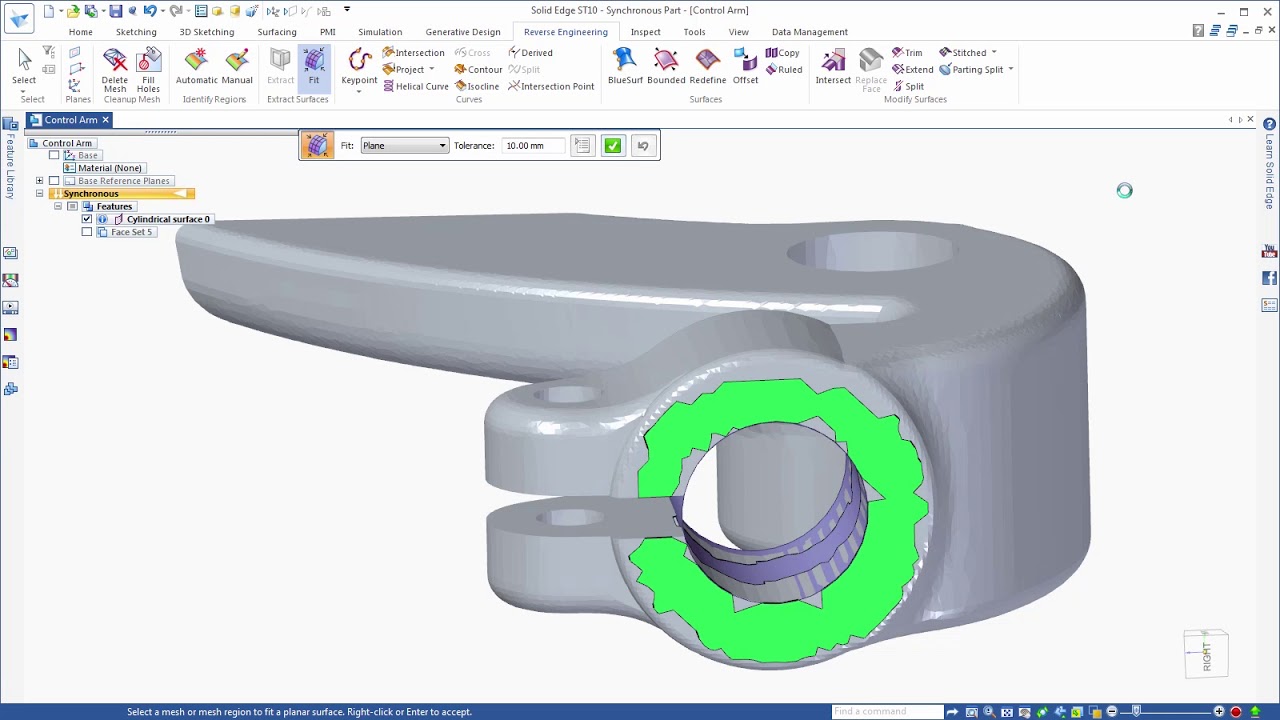Toggle the Base checkbox in PathFinder
The image size is (1280, 720).
pyautogui.click(x=54, y=155)
